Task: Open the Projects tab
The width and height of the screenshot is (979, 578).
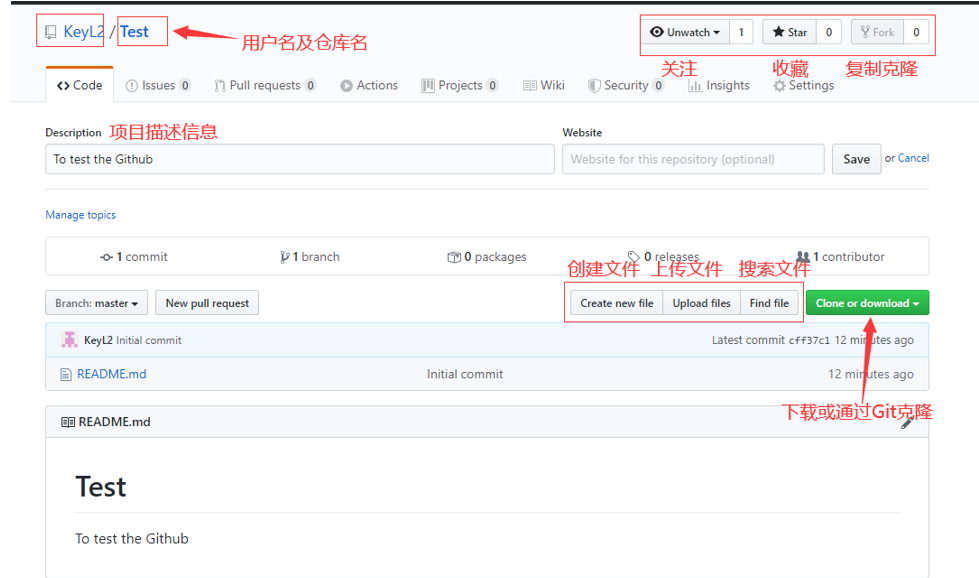Action: (460, 86)
